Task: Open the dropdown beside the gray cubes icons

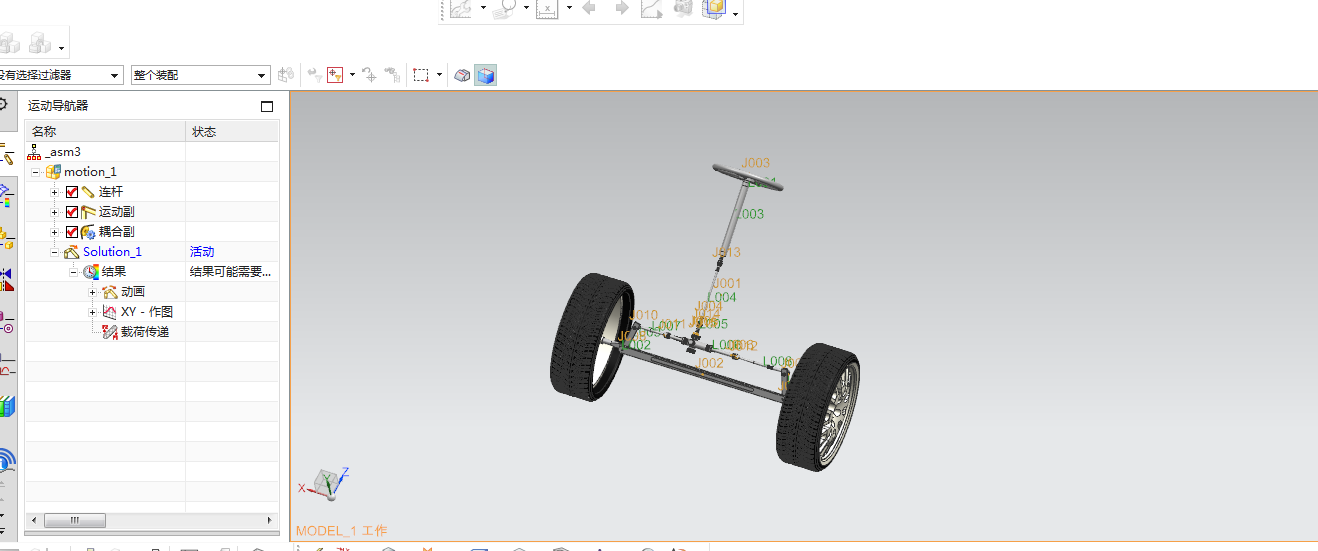Action: pos(62,48)
